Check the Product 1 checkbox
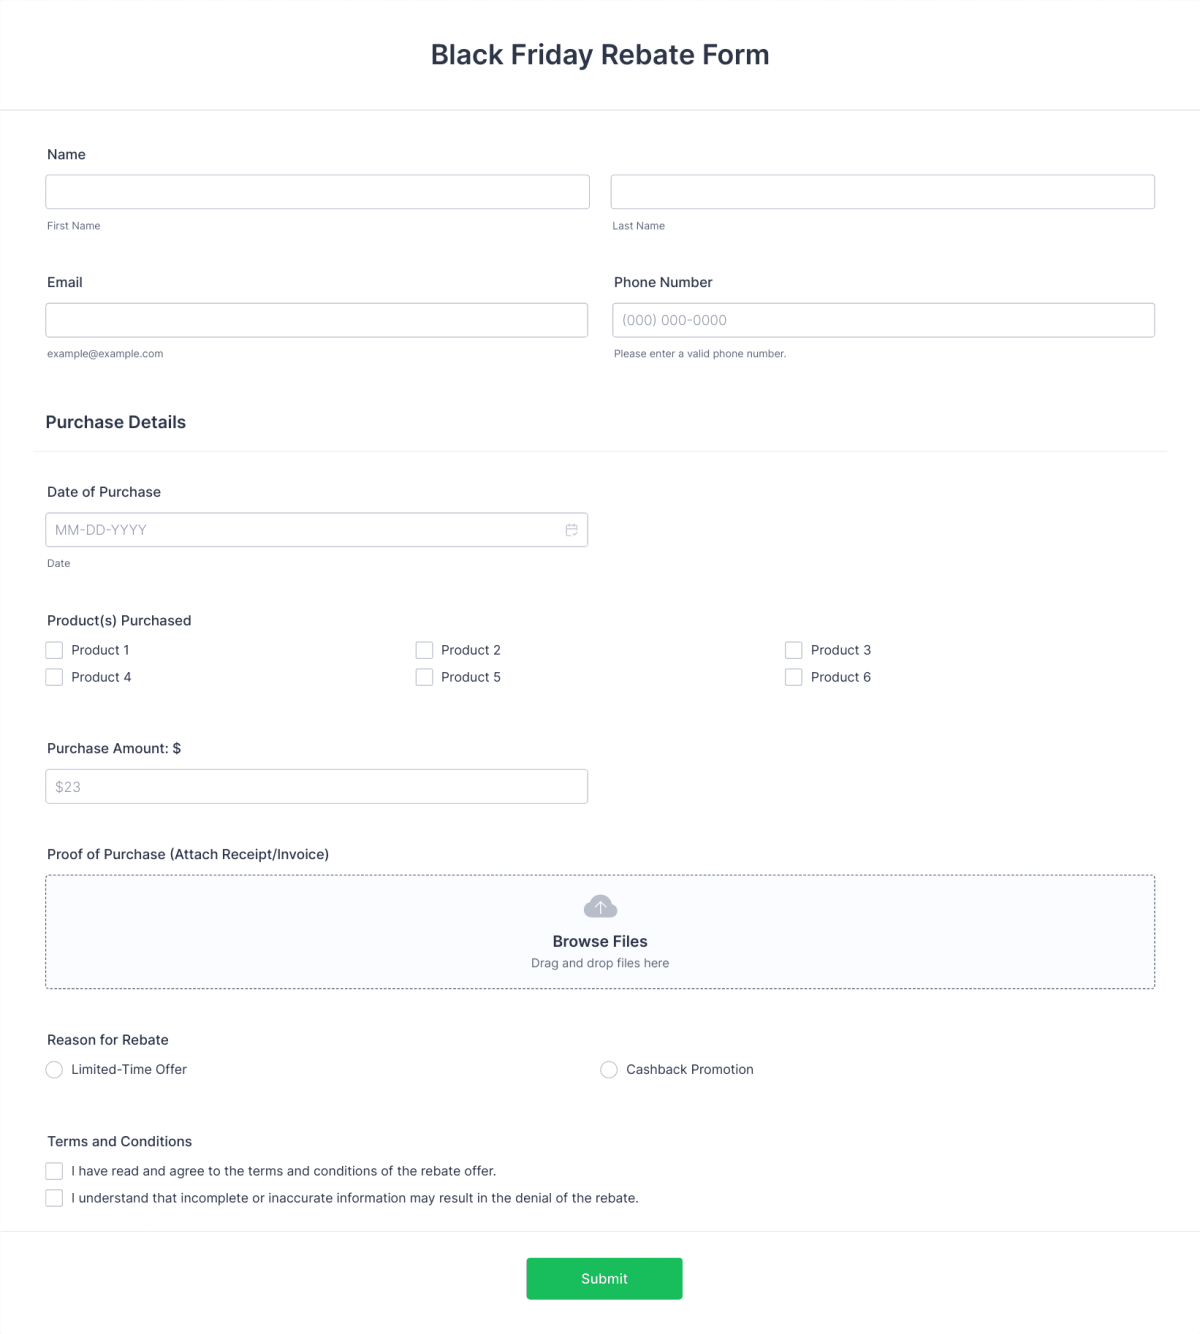The height and width of the screenshot is (1334, 1200). [x=54, y=650]
